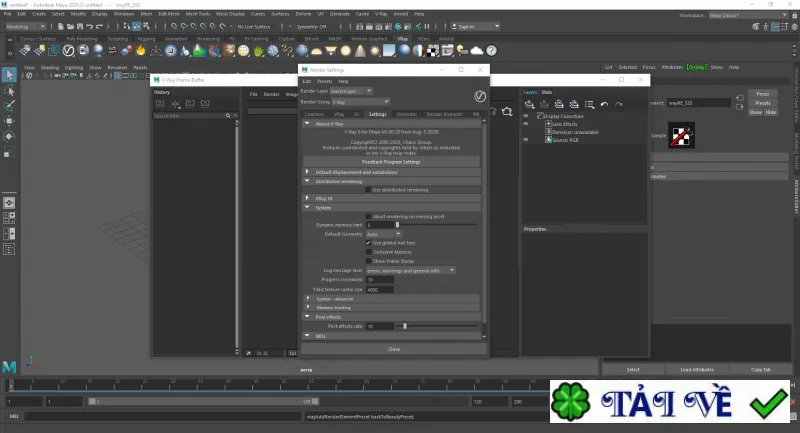Click the Open Scene folder icon
The width and height of the screenshot is (800, 433).
(x=70, y=27)
